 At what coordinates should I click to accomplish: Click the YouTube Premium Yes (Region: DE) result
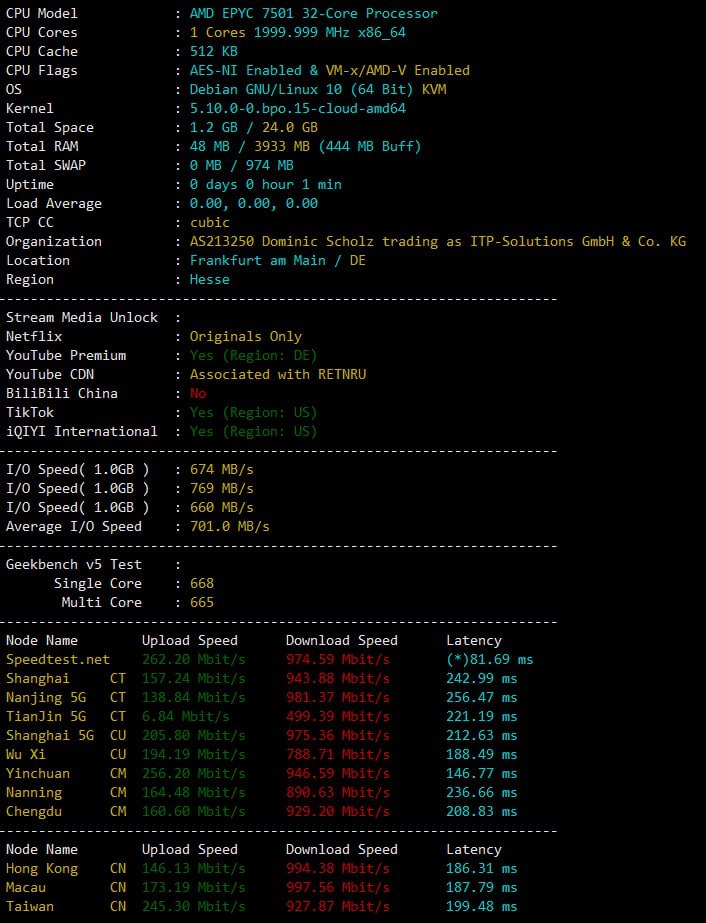(x=253, y=356)
